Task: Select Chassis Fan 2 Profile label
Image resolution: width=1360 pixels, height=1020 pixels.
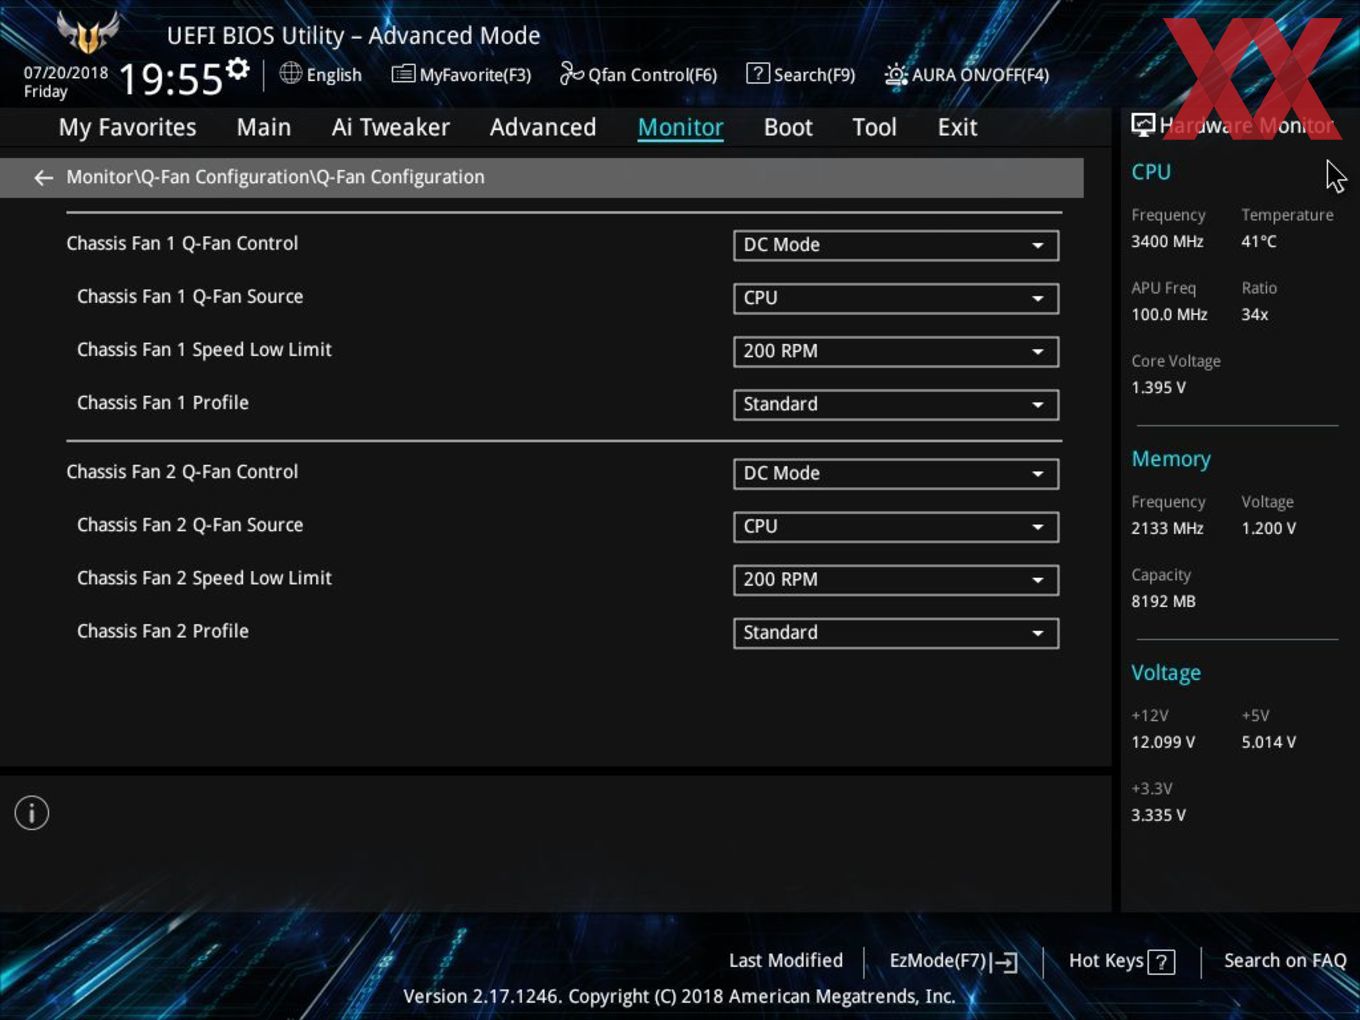Action: 163,630
